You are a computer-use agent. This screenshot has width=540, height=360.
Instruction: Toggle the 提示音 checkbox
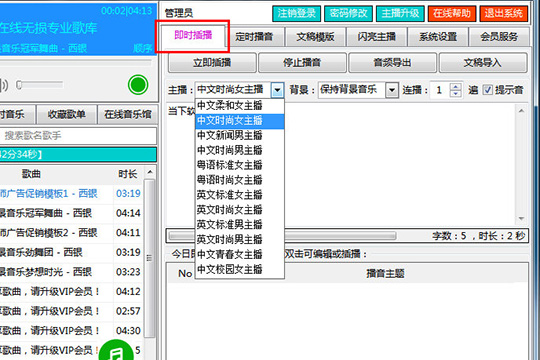(488, 90)
